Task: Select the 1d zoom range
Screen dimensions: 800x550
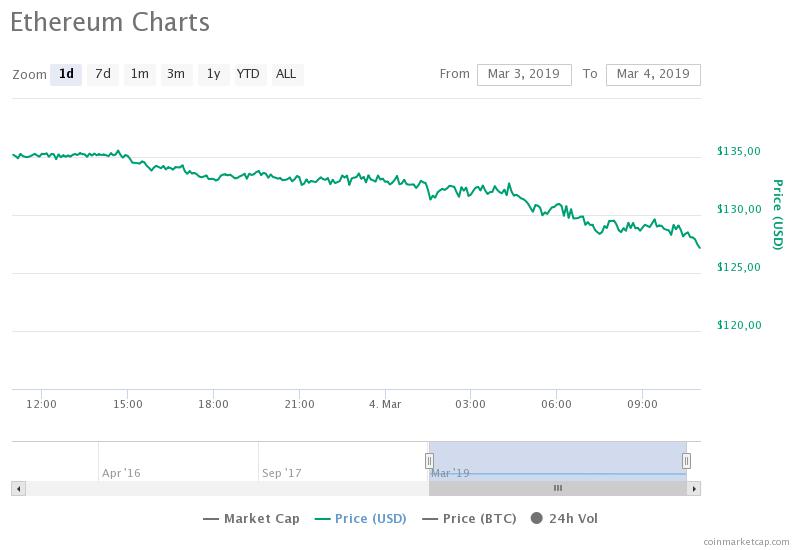Action: click(66, 74)
